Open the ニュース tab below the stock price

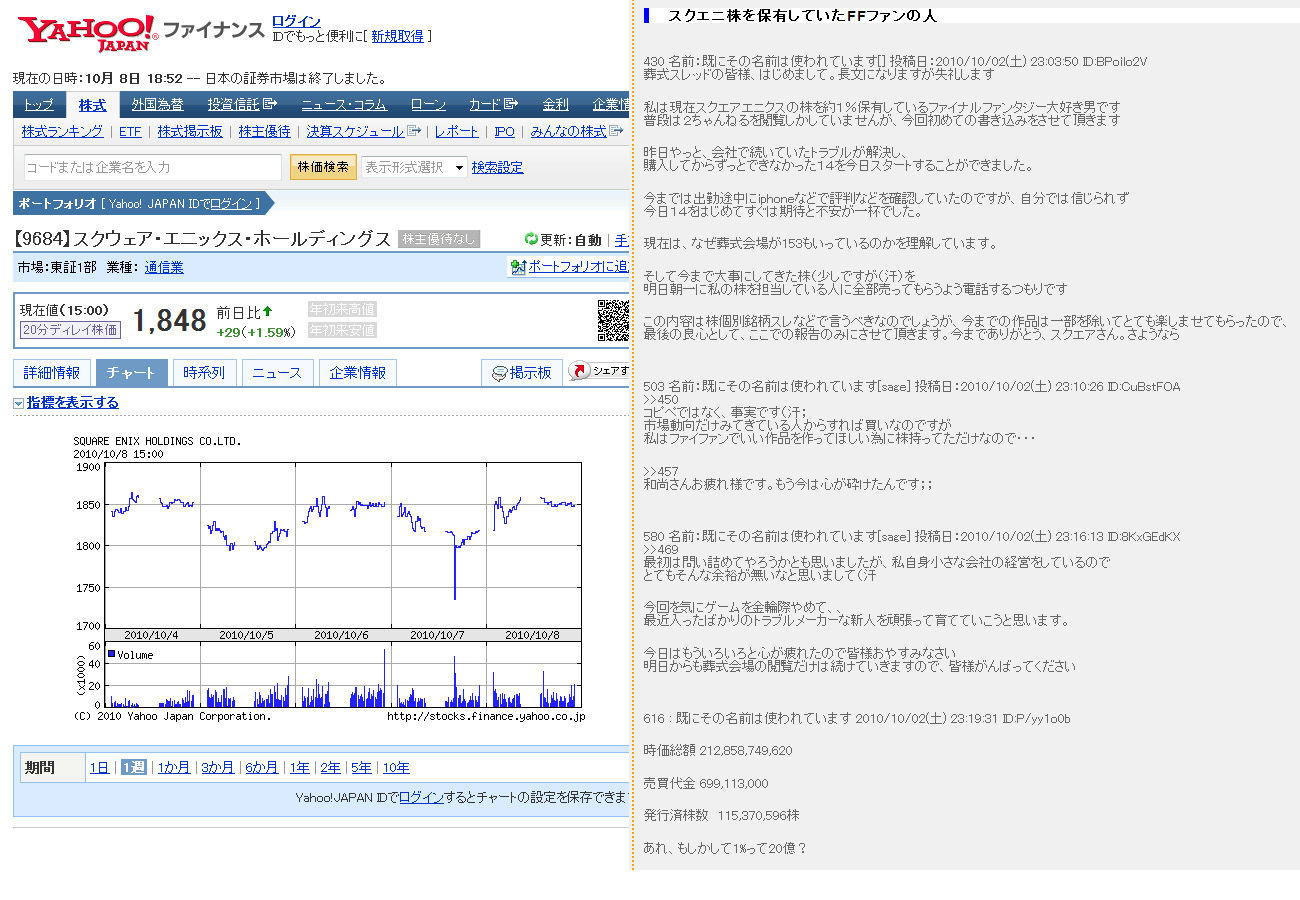pos(277,373)
